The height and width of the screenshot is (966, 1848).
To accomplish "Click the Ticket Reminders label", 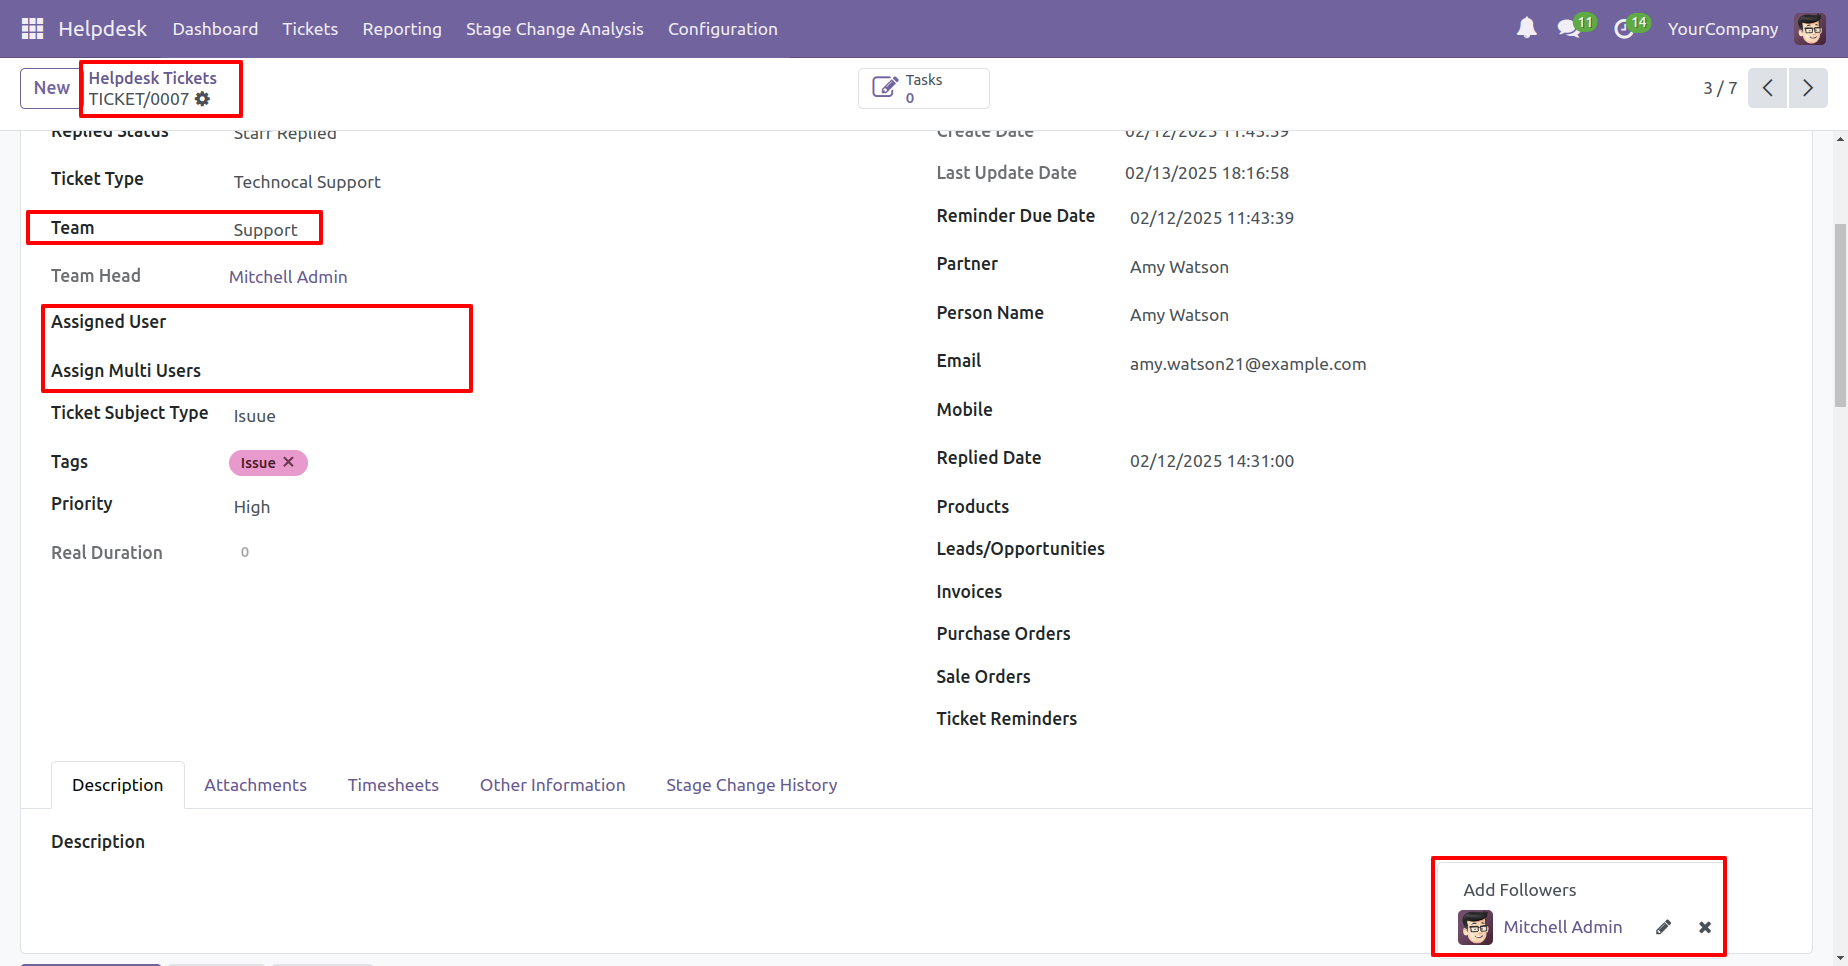I will coord(1006,719).
